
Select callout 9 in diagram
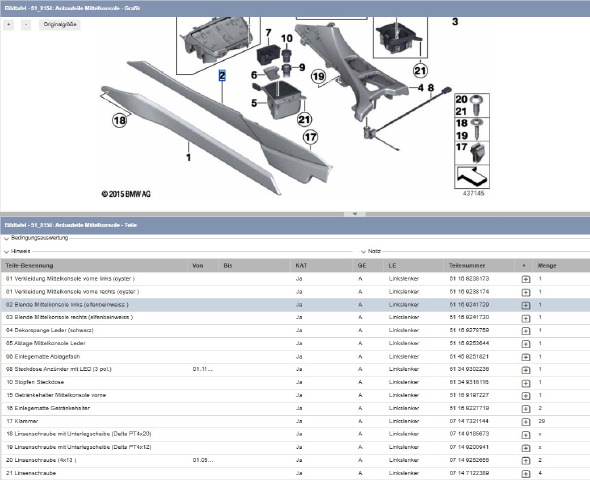pyautogui.click(x=302, y=67)
